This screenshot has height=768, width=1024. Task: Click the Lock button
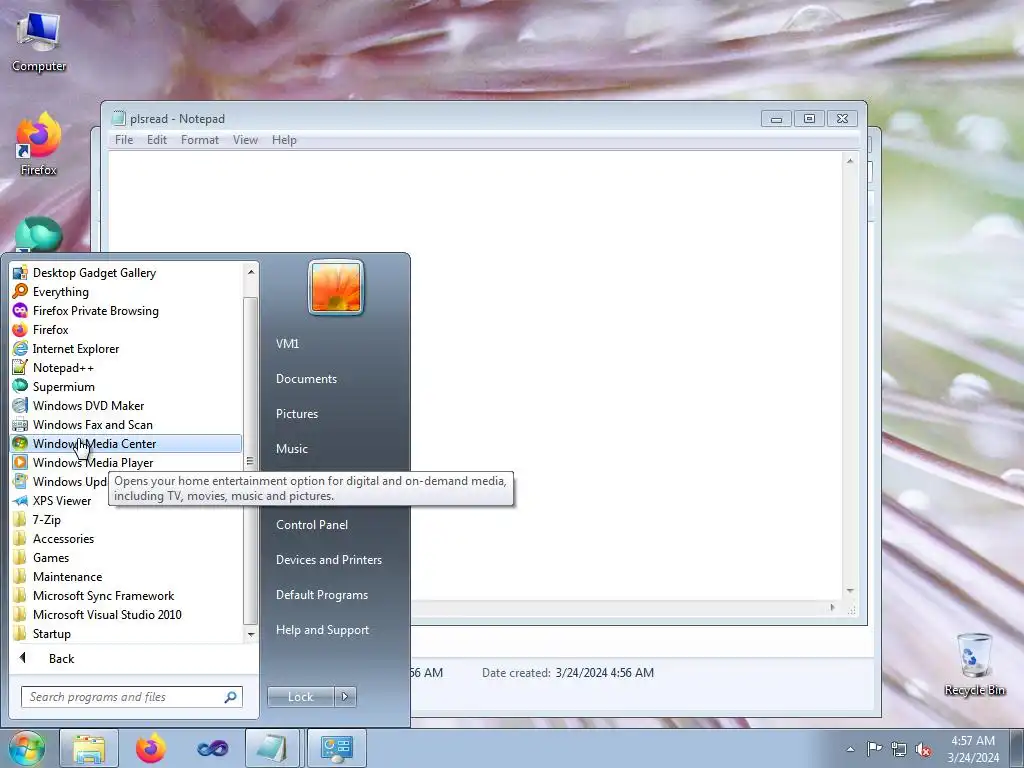[x=301, y=697]
